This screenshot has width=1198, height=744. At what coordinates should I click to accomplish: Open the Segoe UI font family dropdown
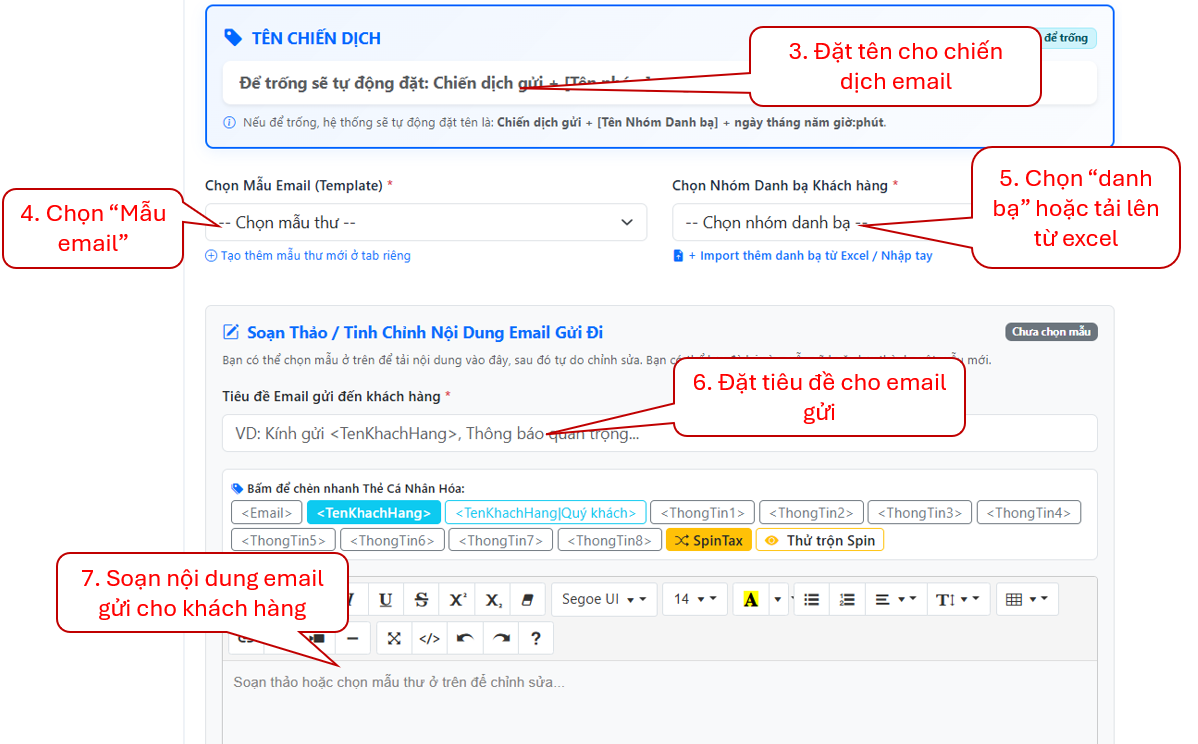(604, 600)
